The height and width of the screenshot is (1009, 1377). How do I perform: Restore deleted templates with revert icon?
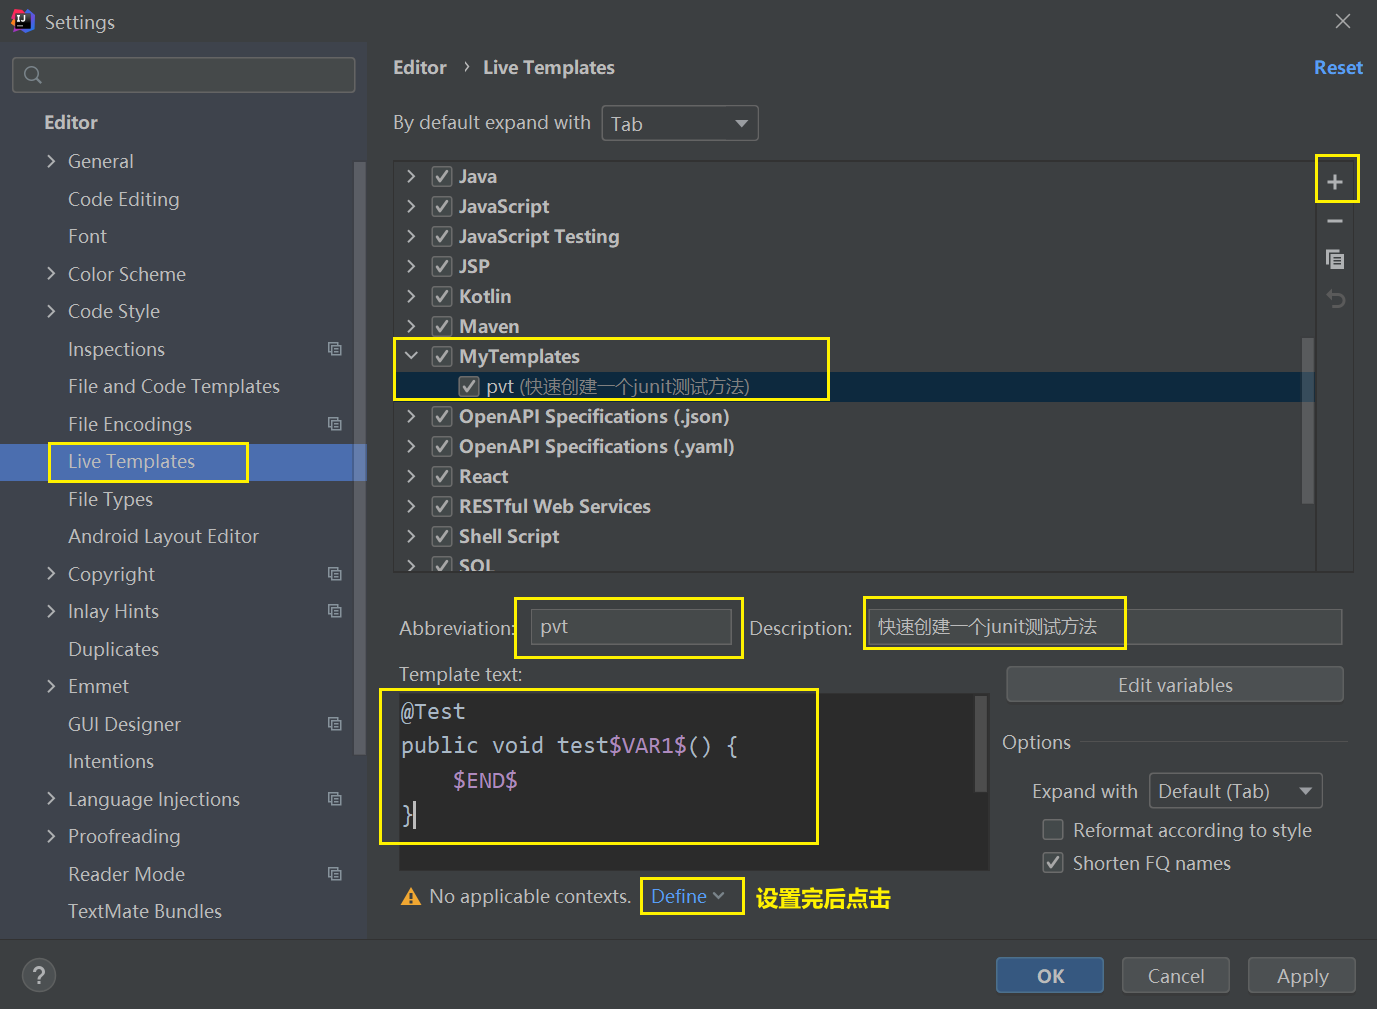(1335, 298)
